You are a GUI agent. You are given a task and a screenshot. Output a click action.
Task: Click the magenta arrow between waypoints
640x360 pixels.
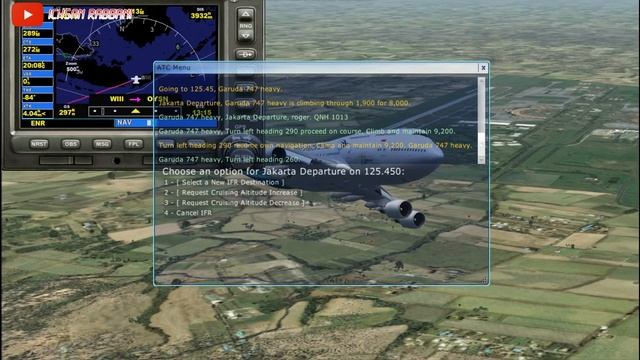pos(135,99)
